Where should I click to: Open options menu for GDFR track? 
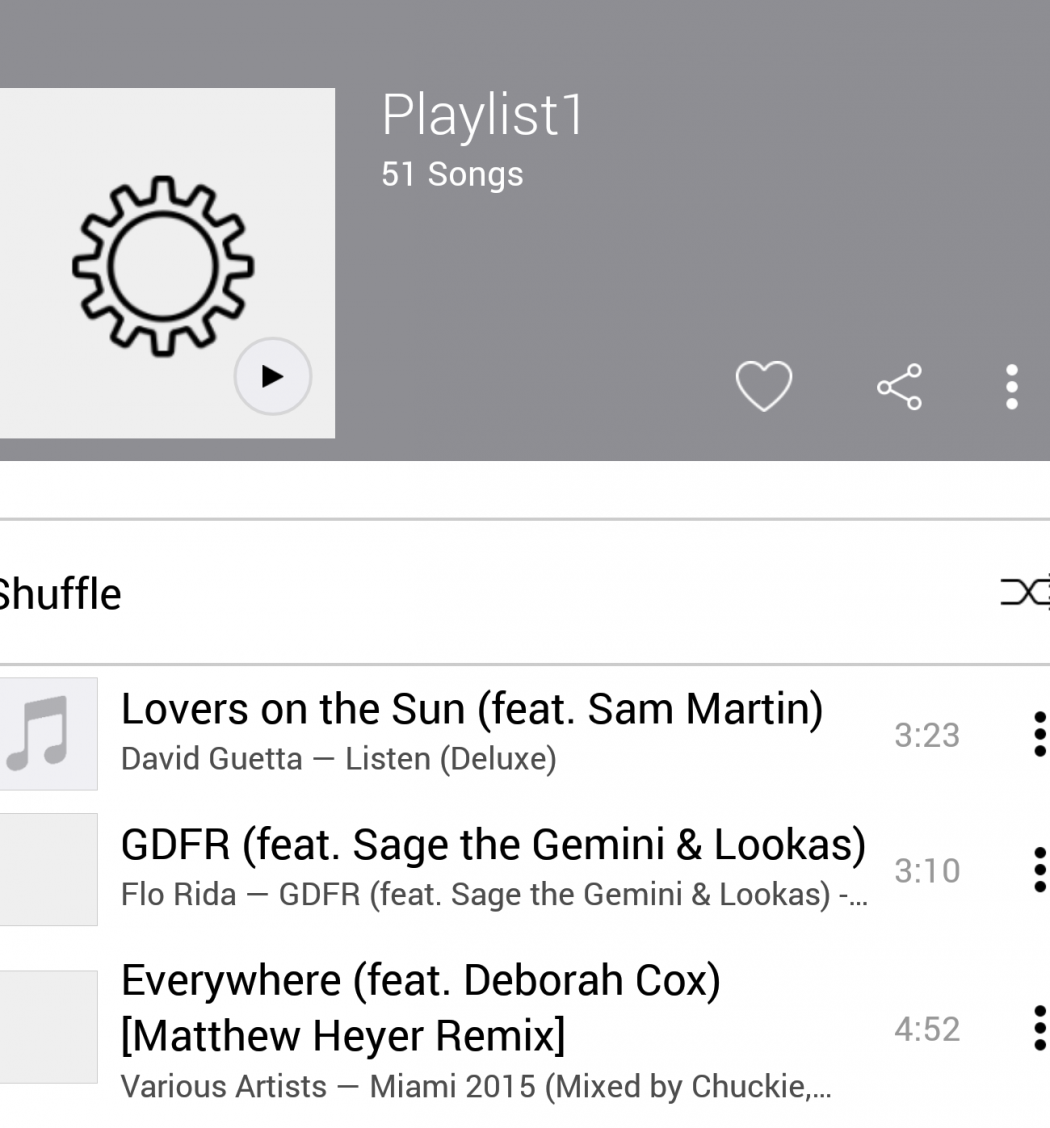tap(1038, 870)
